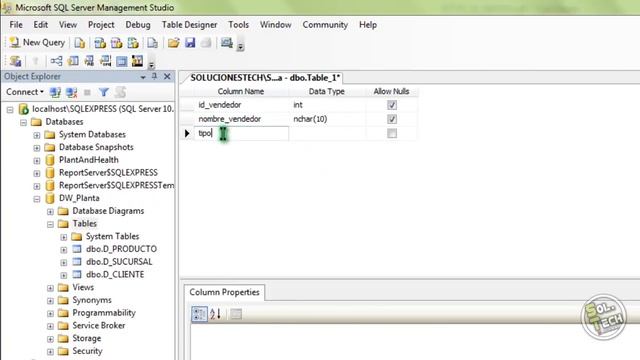Screen dimensions: 640x360
Task: Select the Service Broker folder
Action: tap(99, 325)
